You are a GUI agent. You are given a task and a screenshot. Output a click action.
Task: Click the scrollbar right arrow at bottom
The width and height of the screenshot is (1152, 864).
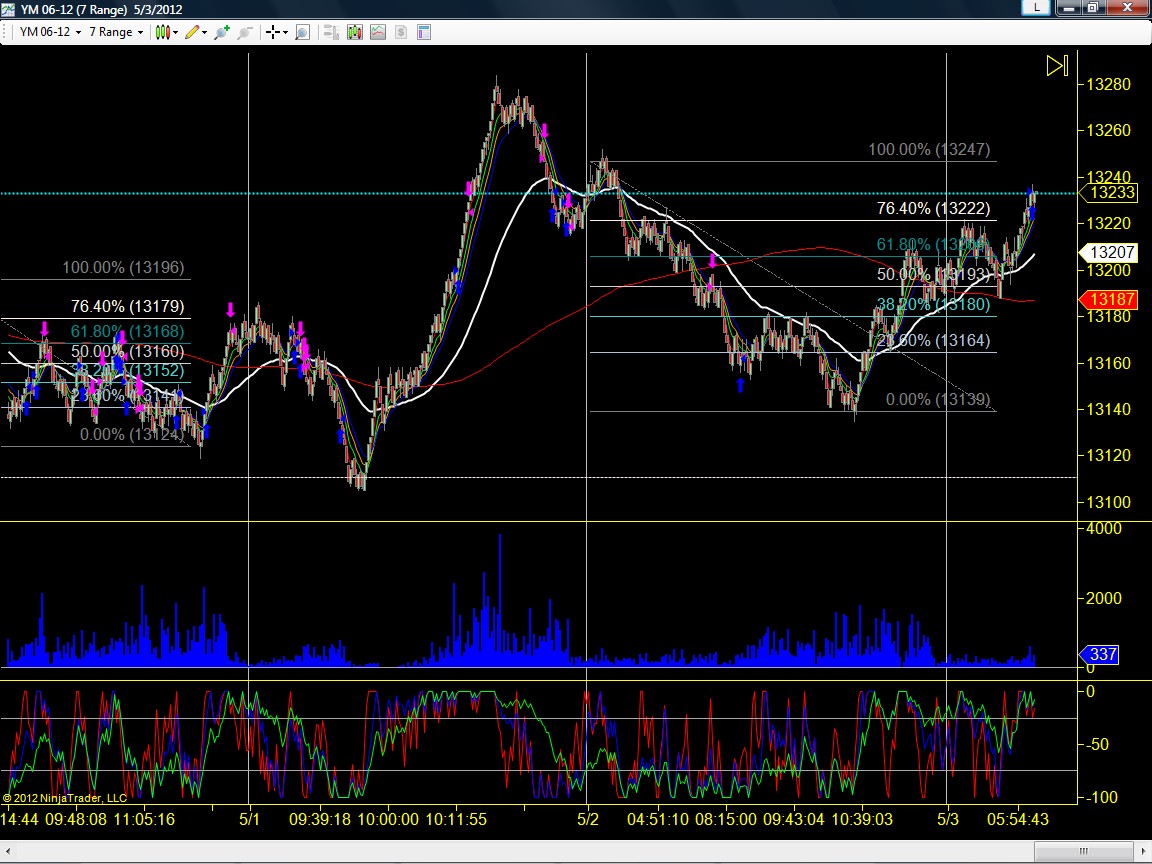(1142, 852)
